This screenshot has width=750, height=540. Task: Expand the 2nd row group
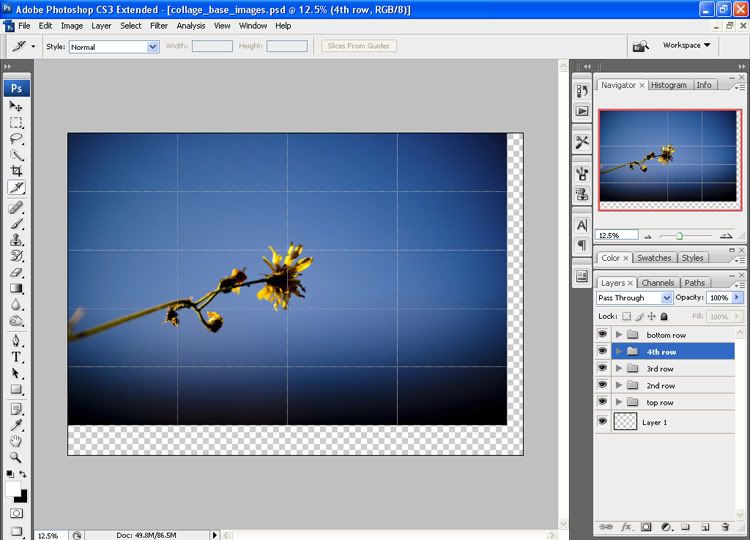[x=619, y=385]
